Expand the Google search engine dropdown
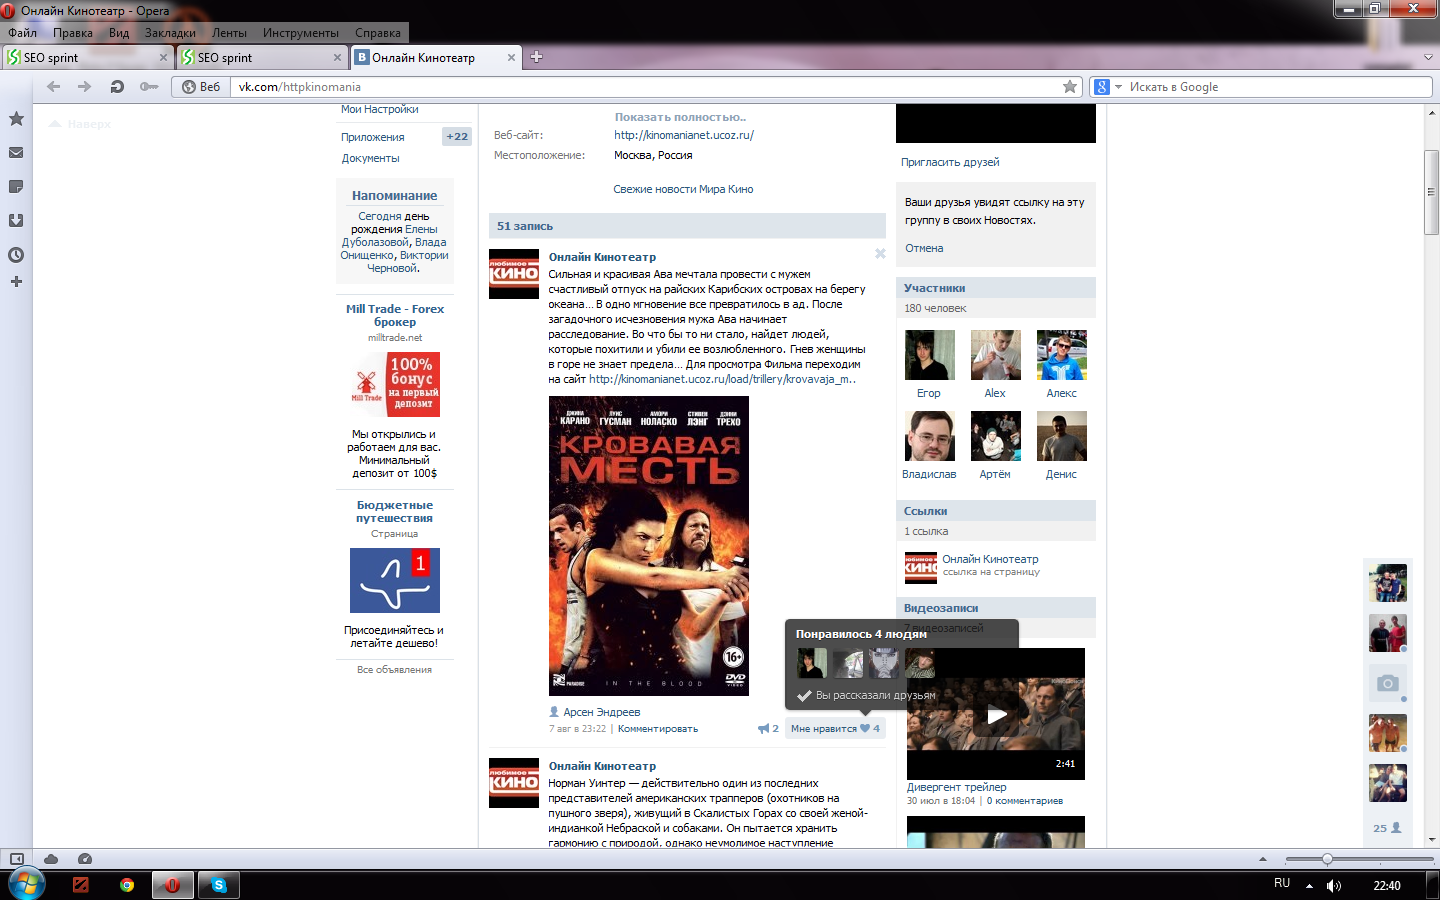 pyautogui.click(x=1118, y=87)
